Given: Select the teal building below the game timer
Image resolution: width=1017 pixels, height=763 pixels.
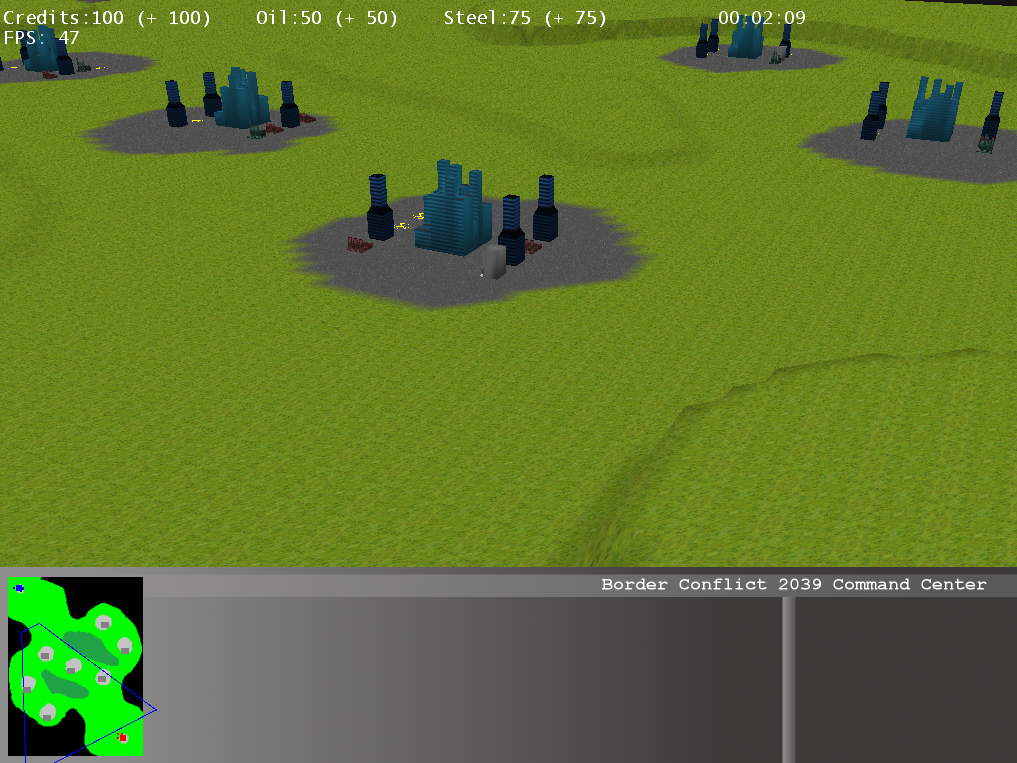Looking at the screenshot, I should point(746,38).
